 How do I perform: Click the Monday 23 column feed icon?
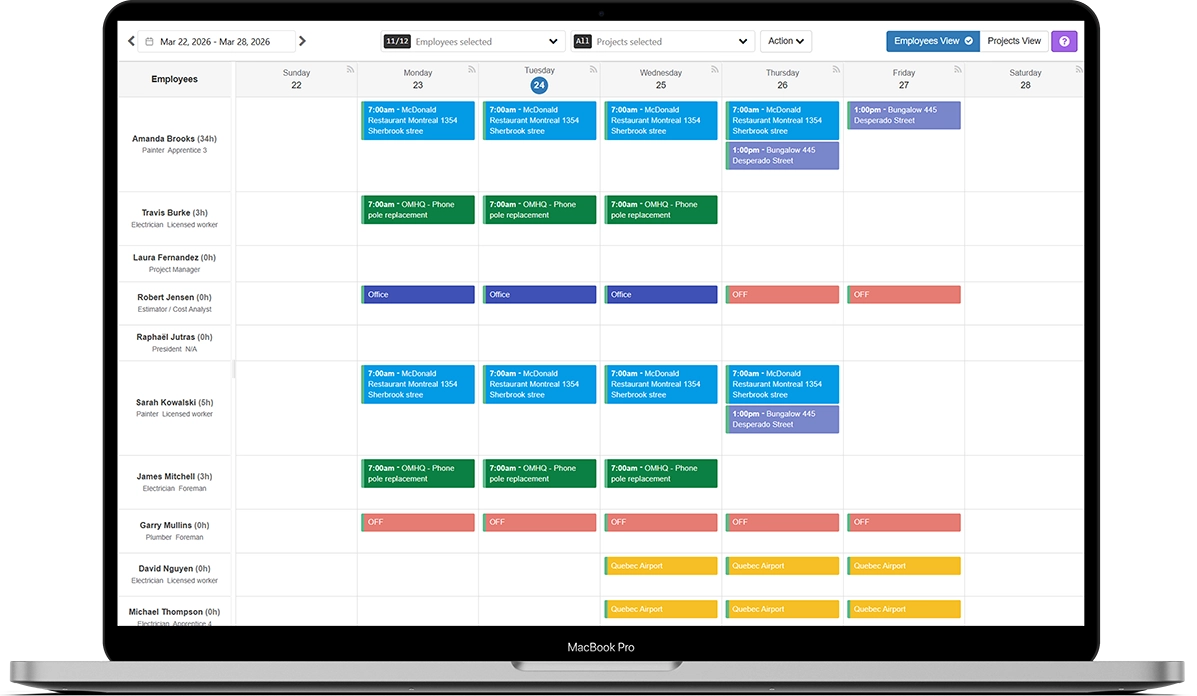[472, 69]
